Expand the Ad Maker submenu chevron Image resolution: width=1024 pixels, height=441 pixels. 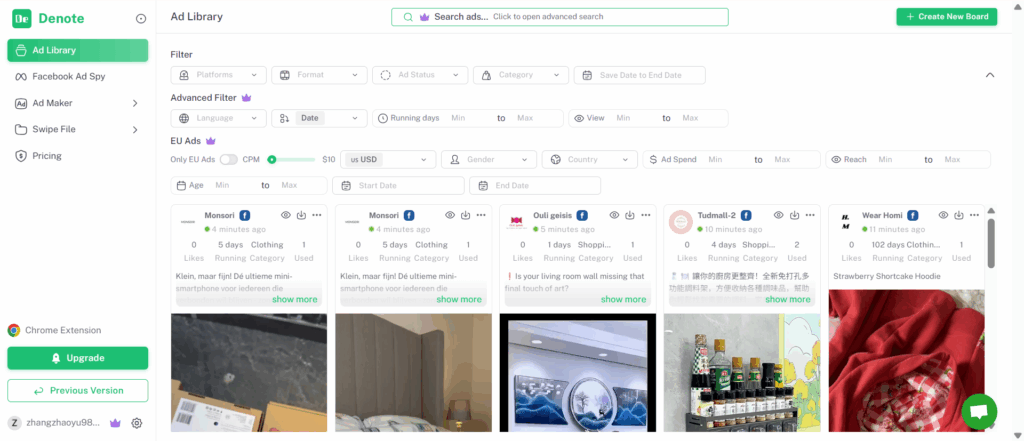coord(135,103)
